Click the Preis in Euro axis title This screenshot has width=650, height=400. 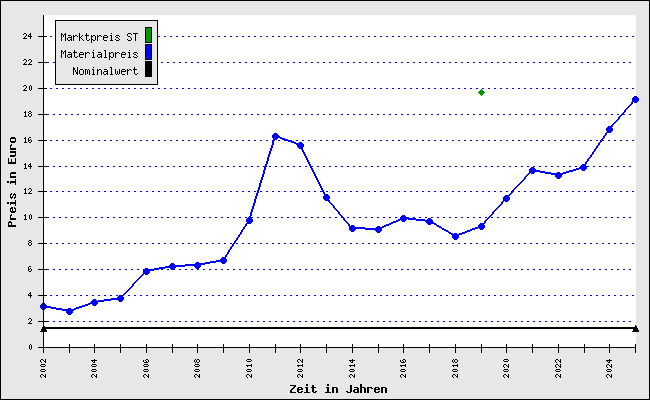tap(12, 182)
